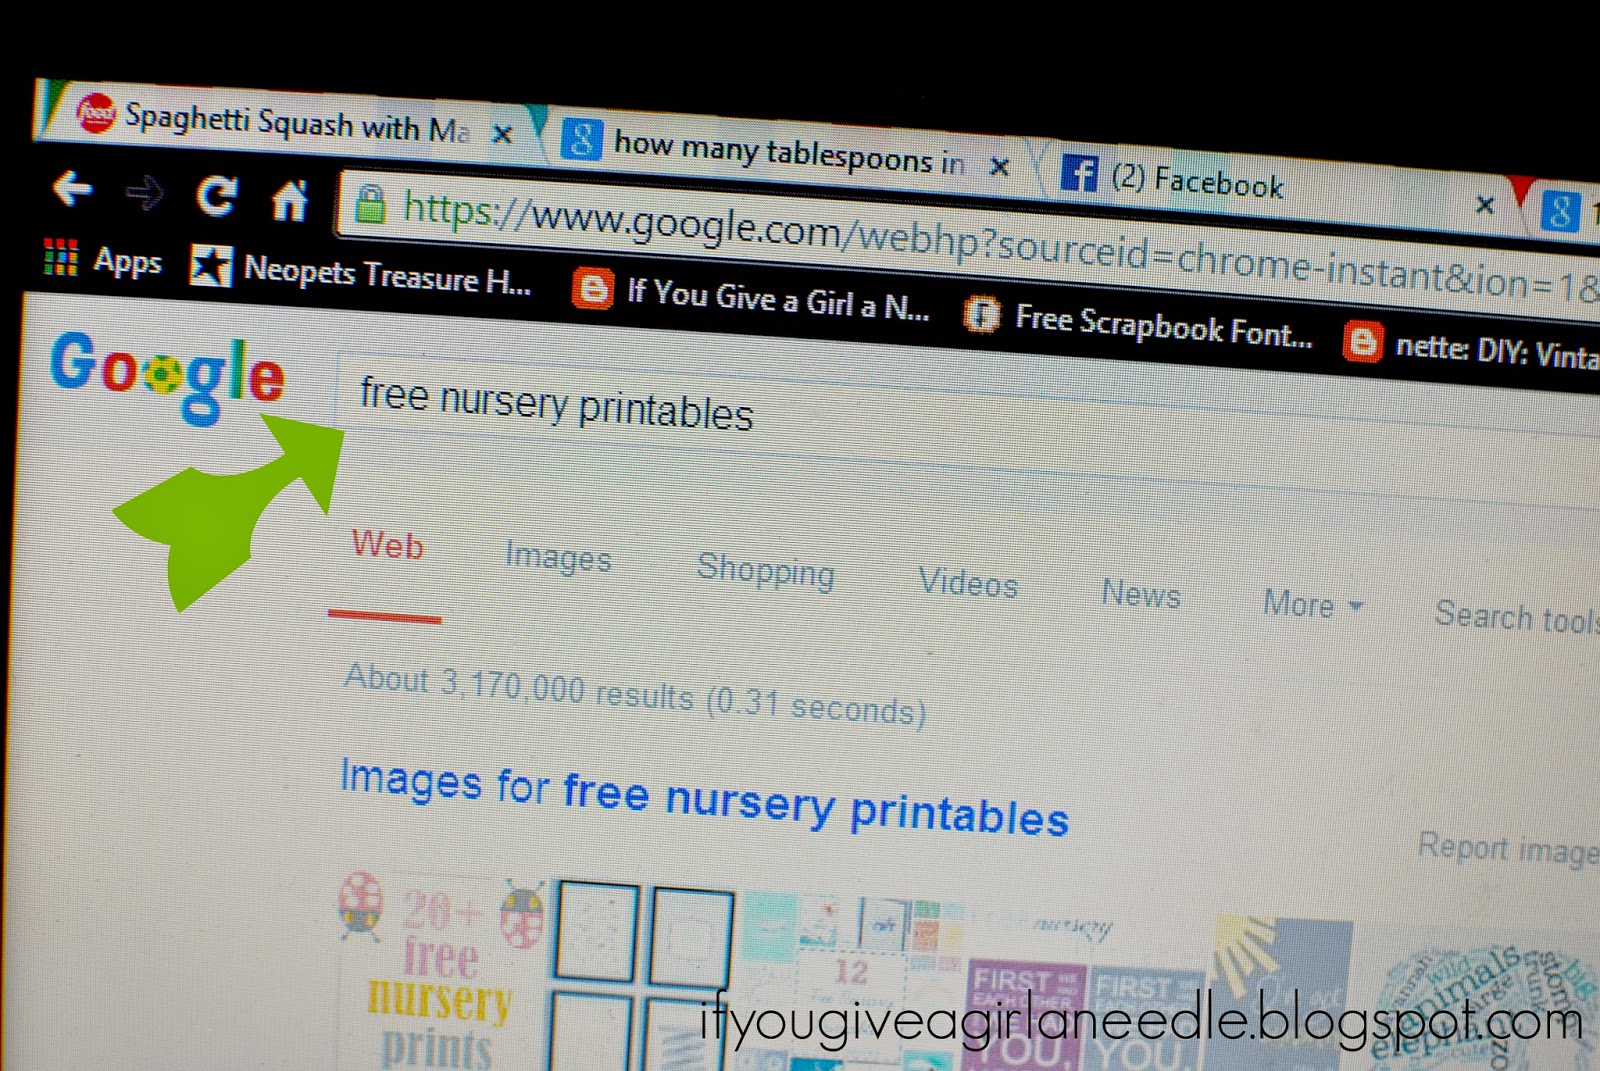Close the Spaghetti Squash tab

tap(503, 134)
